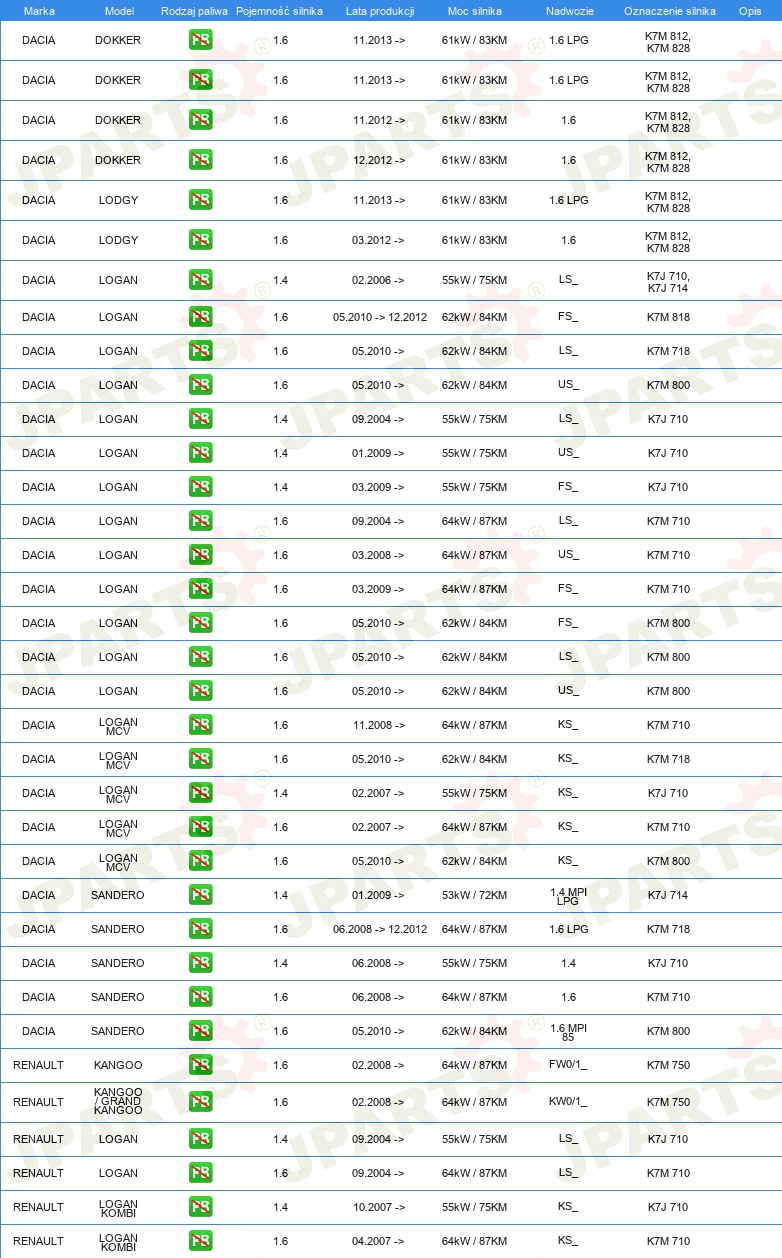Click the fuel icon for Sandero 1.4 06.2008
The width and height of the screenshot is (782, 1258).
point(200,963)
